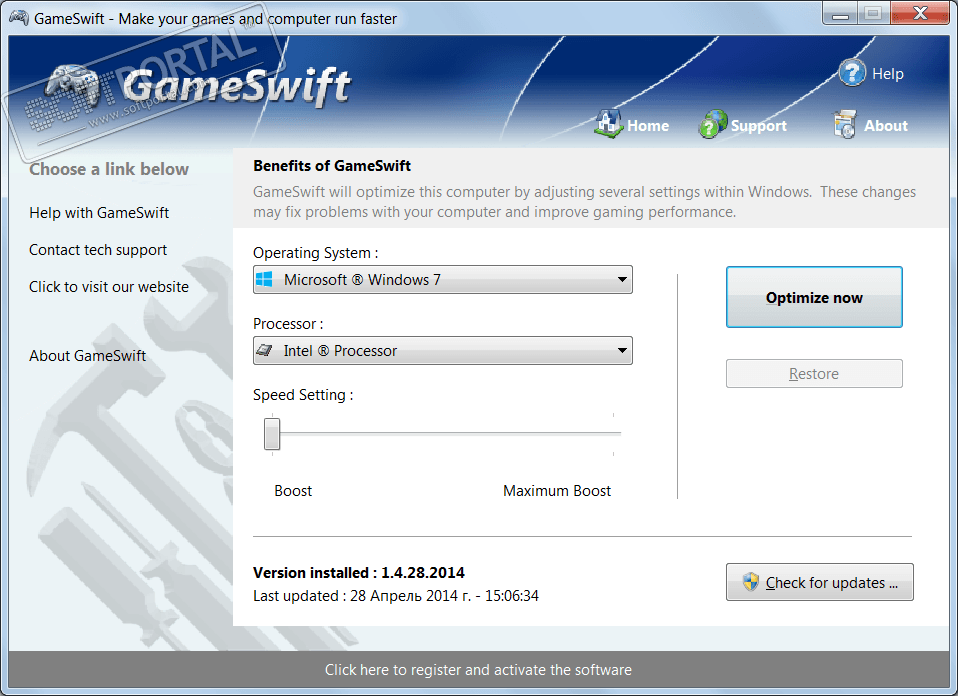Screen dimensions: 958x696
Task: Click the Help question mark icon
Action: click(x=852, y=73)
